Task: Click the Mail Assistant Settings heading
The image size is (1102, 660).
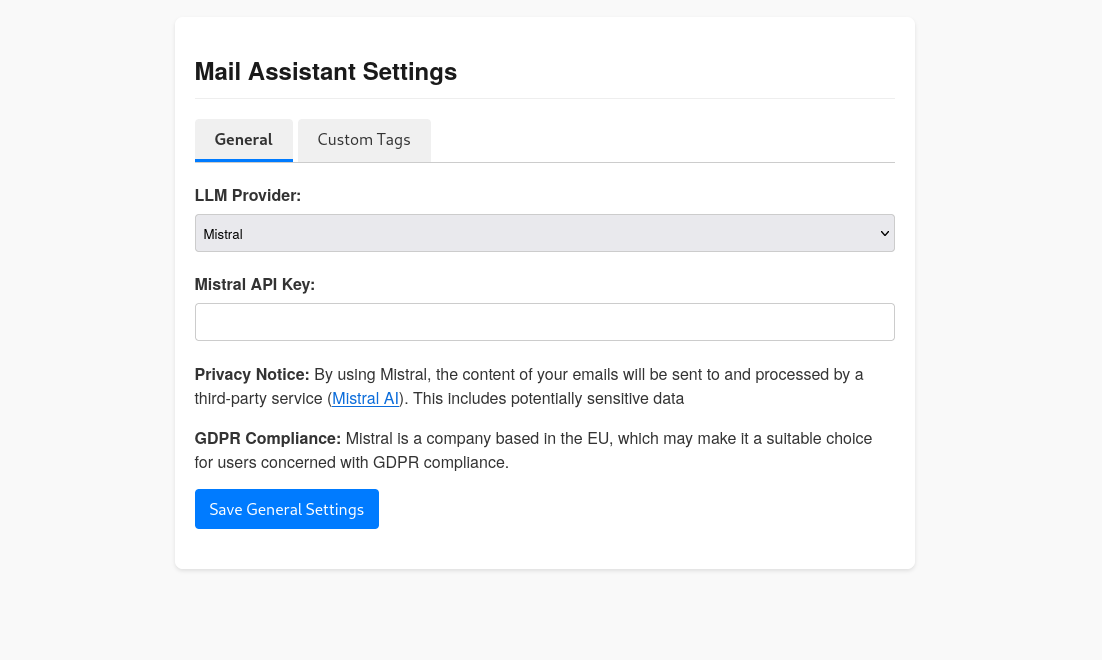Action: tap(325, 72)
